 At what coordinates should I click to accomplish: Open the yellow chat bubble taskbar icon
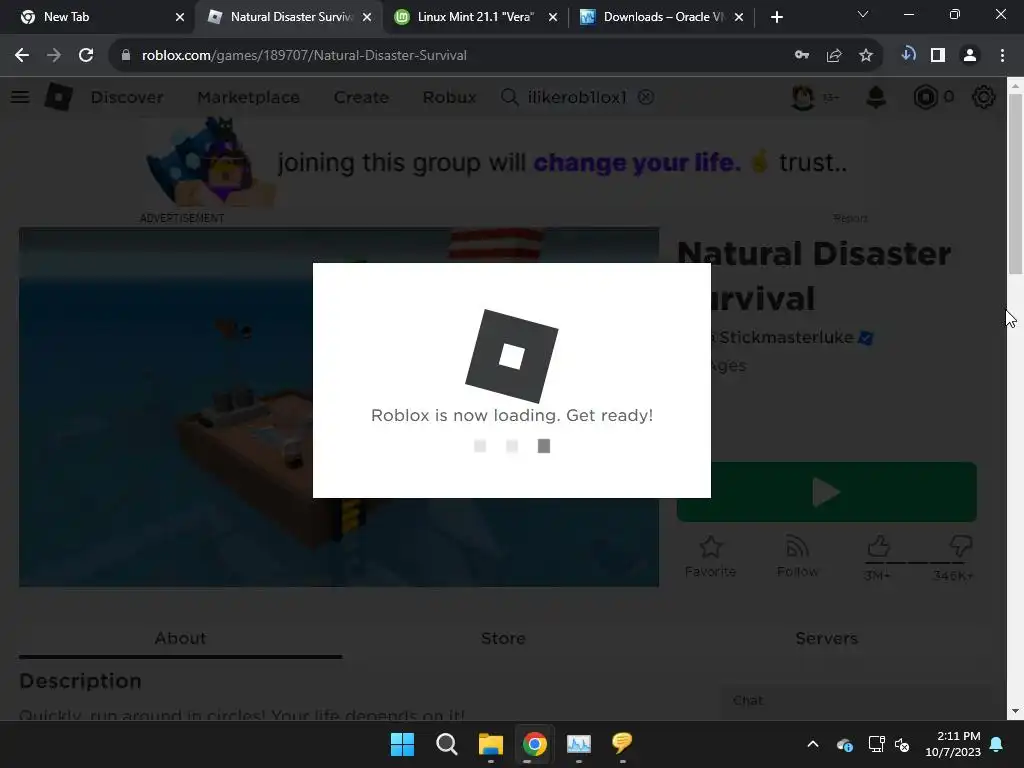622,743
